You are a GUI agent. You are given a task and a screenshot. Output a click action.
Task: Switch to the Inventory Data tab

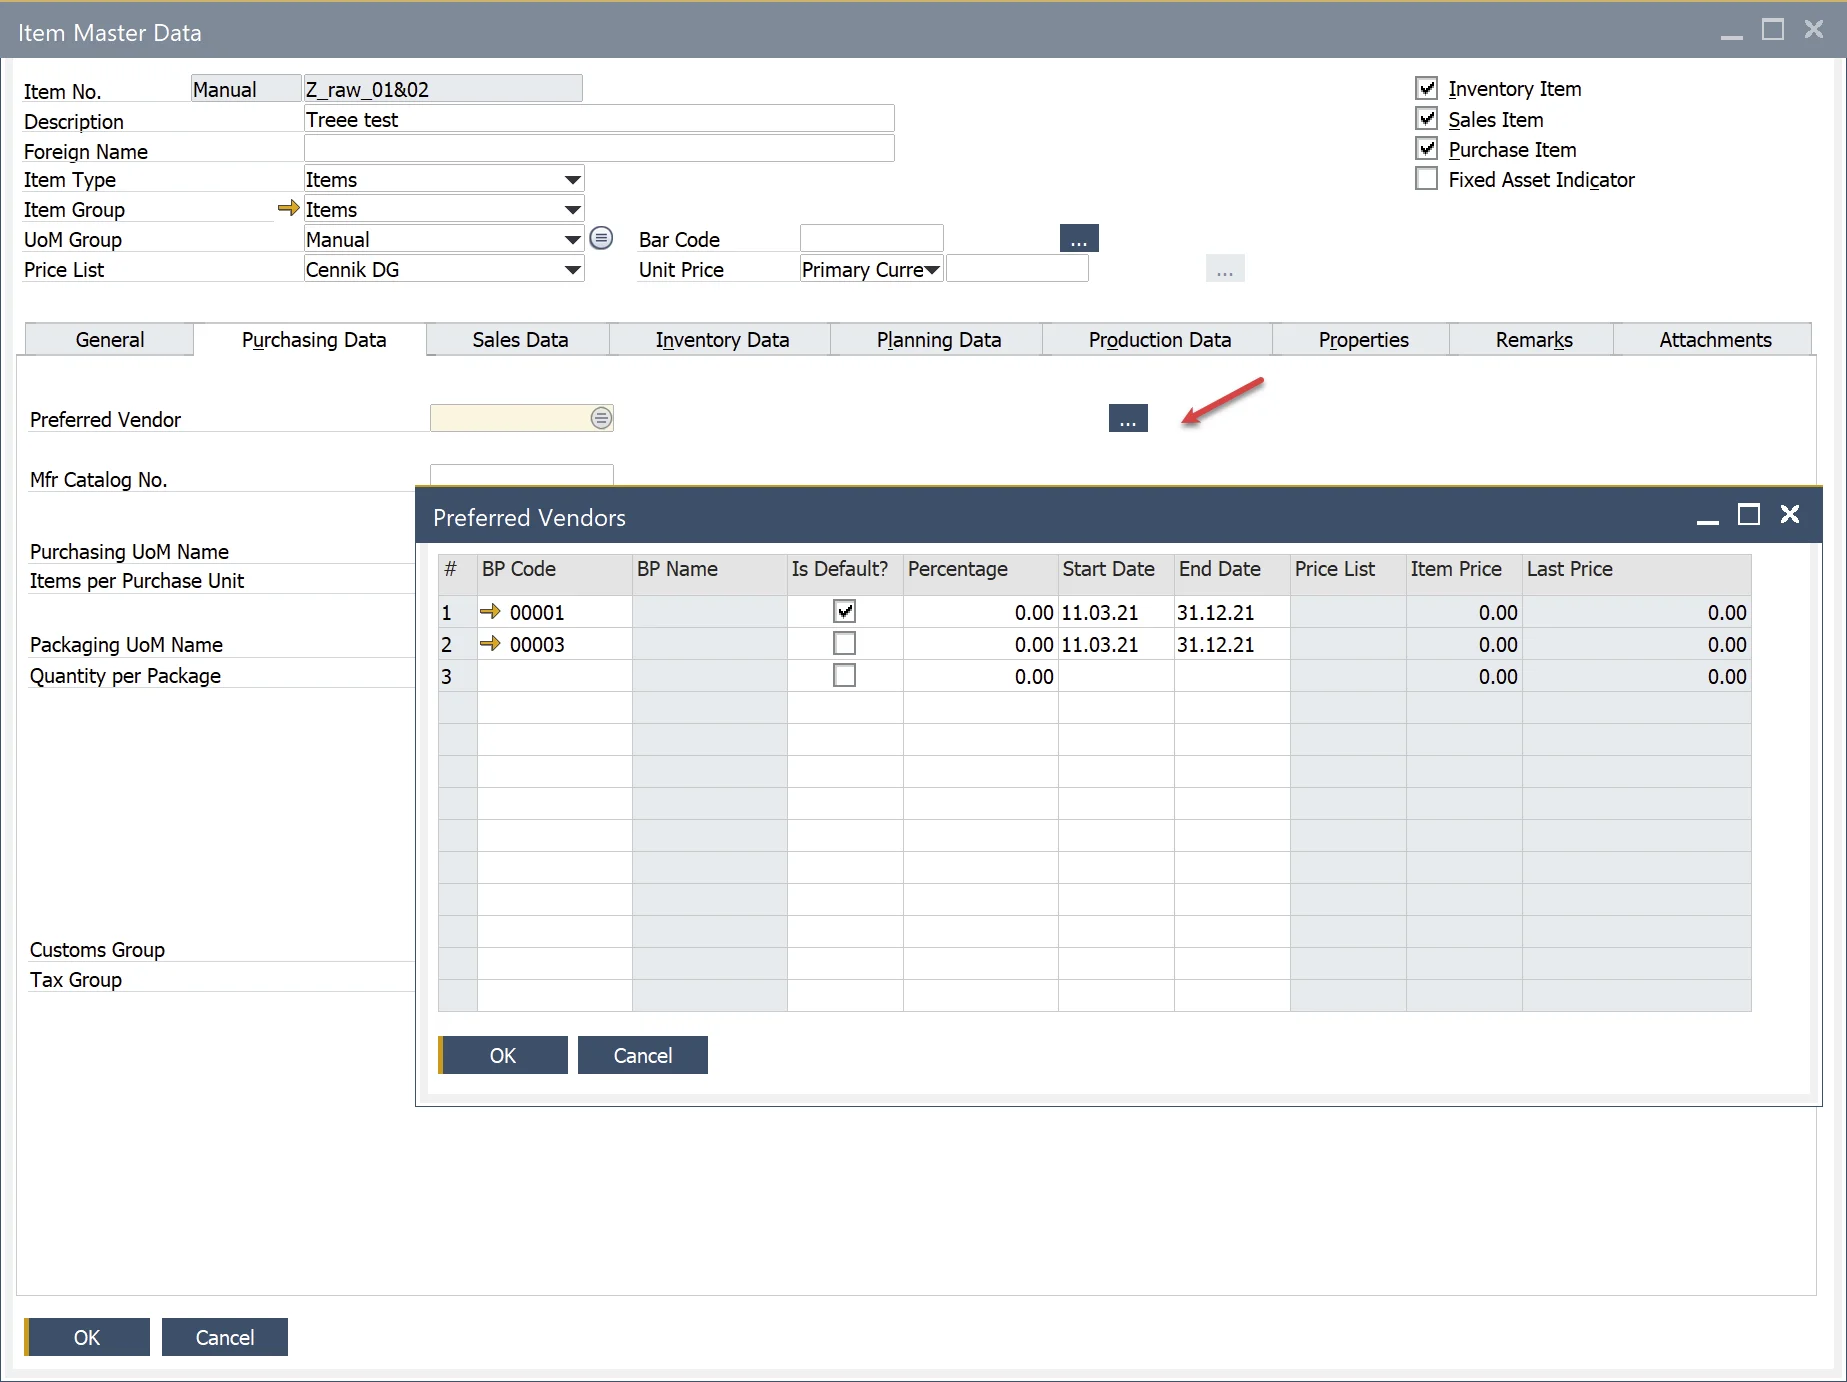coord(721,340)
